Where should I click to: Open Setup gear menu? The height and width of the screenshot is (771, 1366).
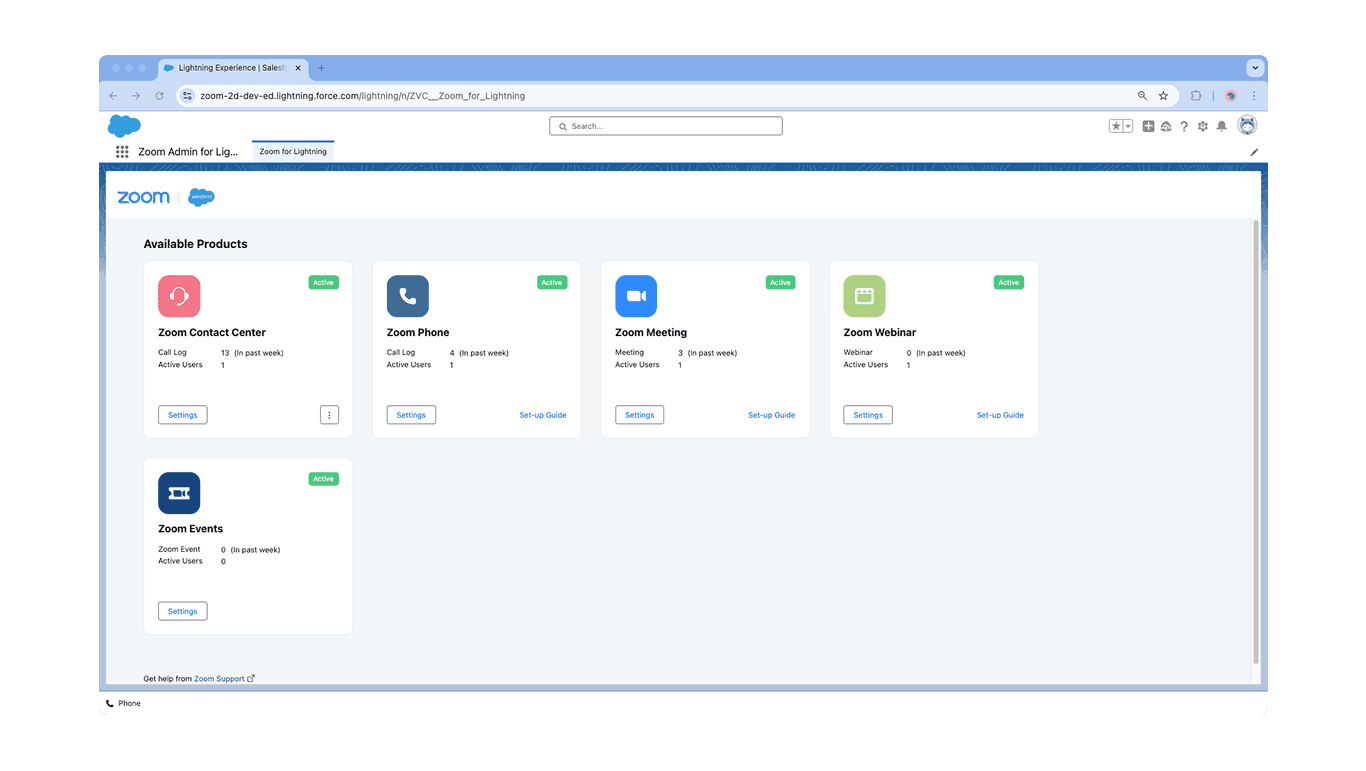click(1203, 126)
